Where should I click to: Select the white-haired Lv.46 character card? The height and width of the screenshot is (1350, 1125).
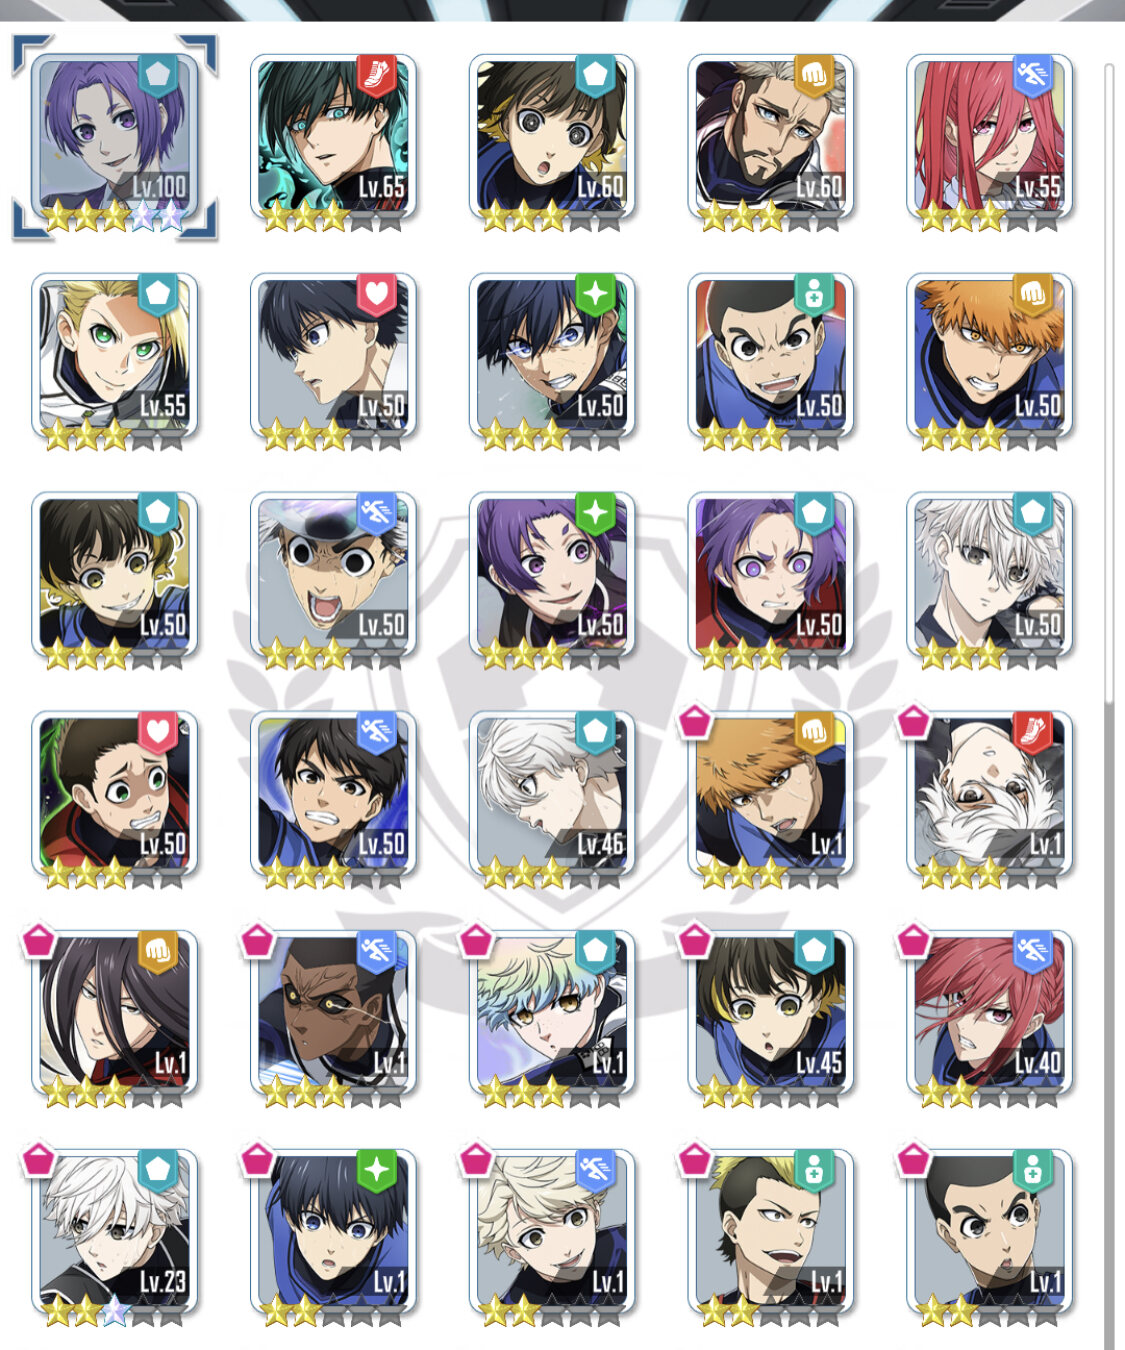(x=552, y=794)
